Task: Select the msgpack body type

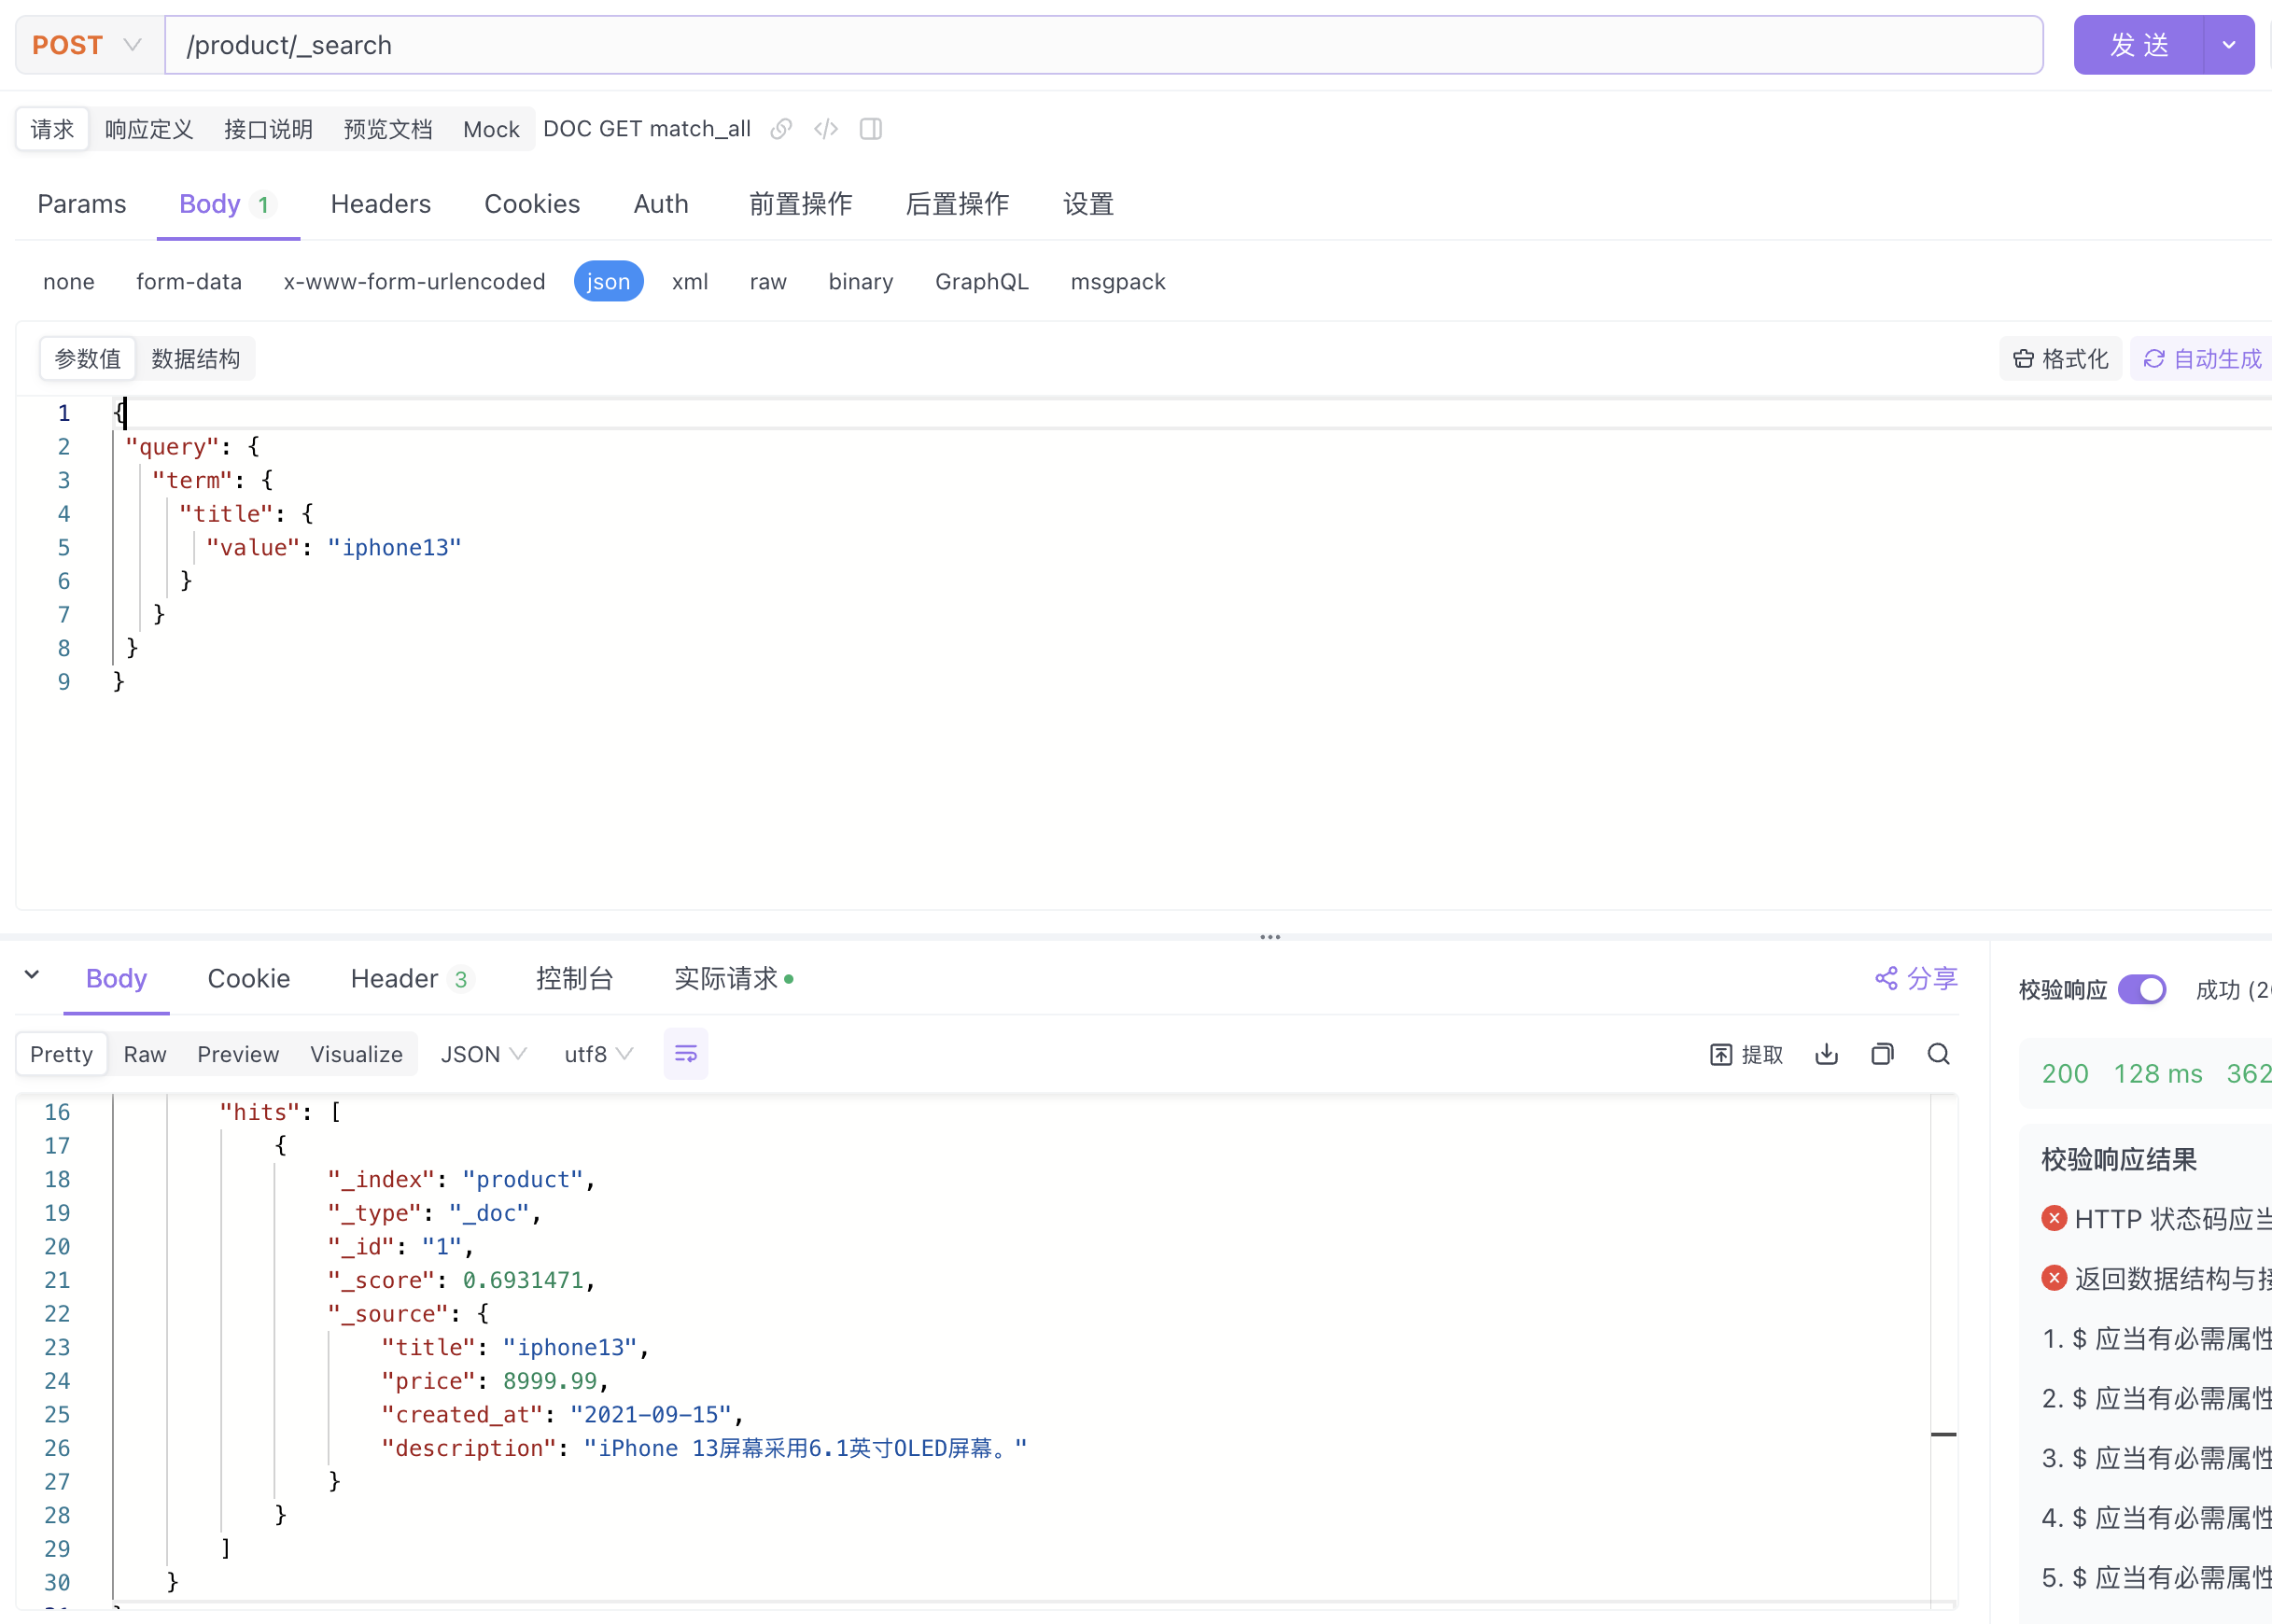Action: coord(1118,282)
